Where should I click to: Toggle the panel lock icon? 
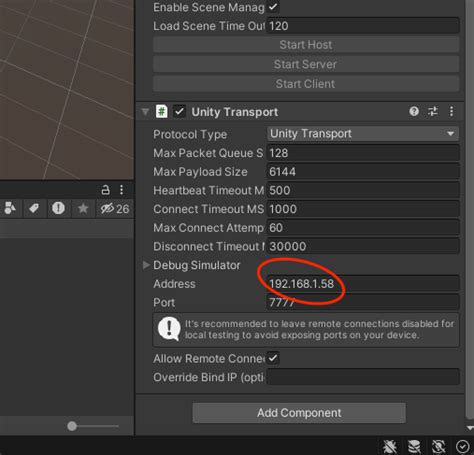(x=105, y=190)
